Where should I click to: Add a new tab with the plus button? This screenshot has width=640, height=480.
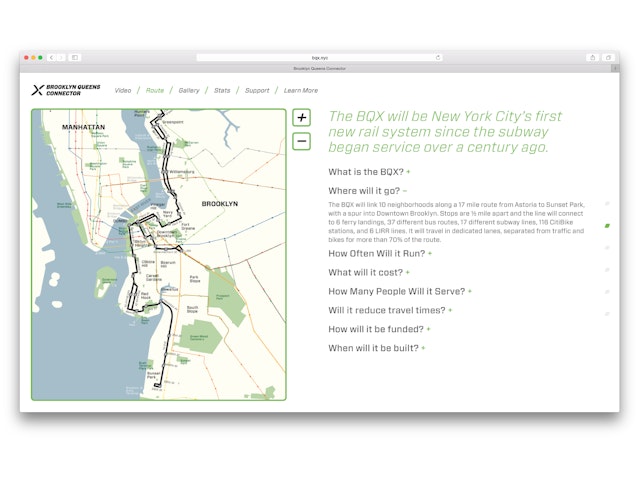click(x=615, y=69)
